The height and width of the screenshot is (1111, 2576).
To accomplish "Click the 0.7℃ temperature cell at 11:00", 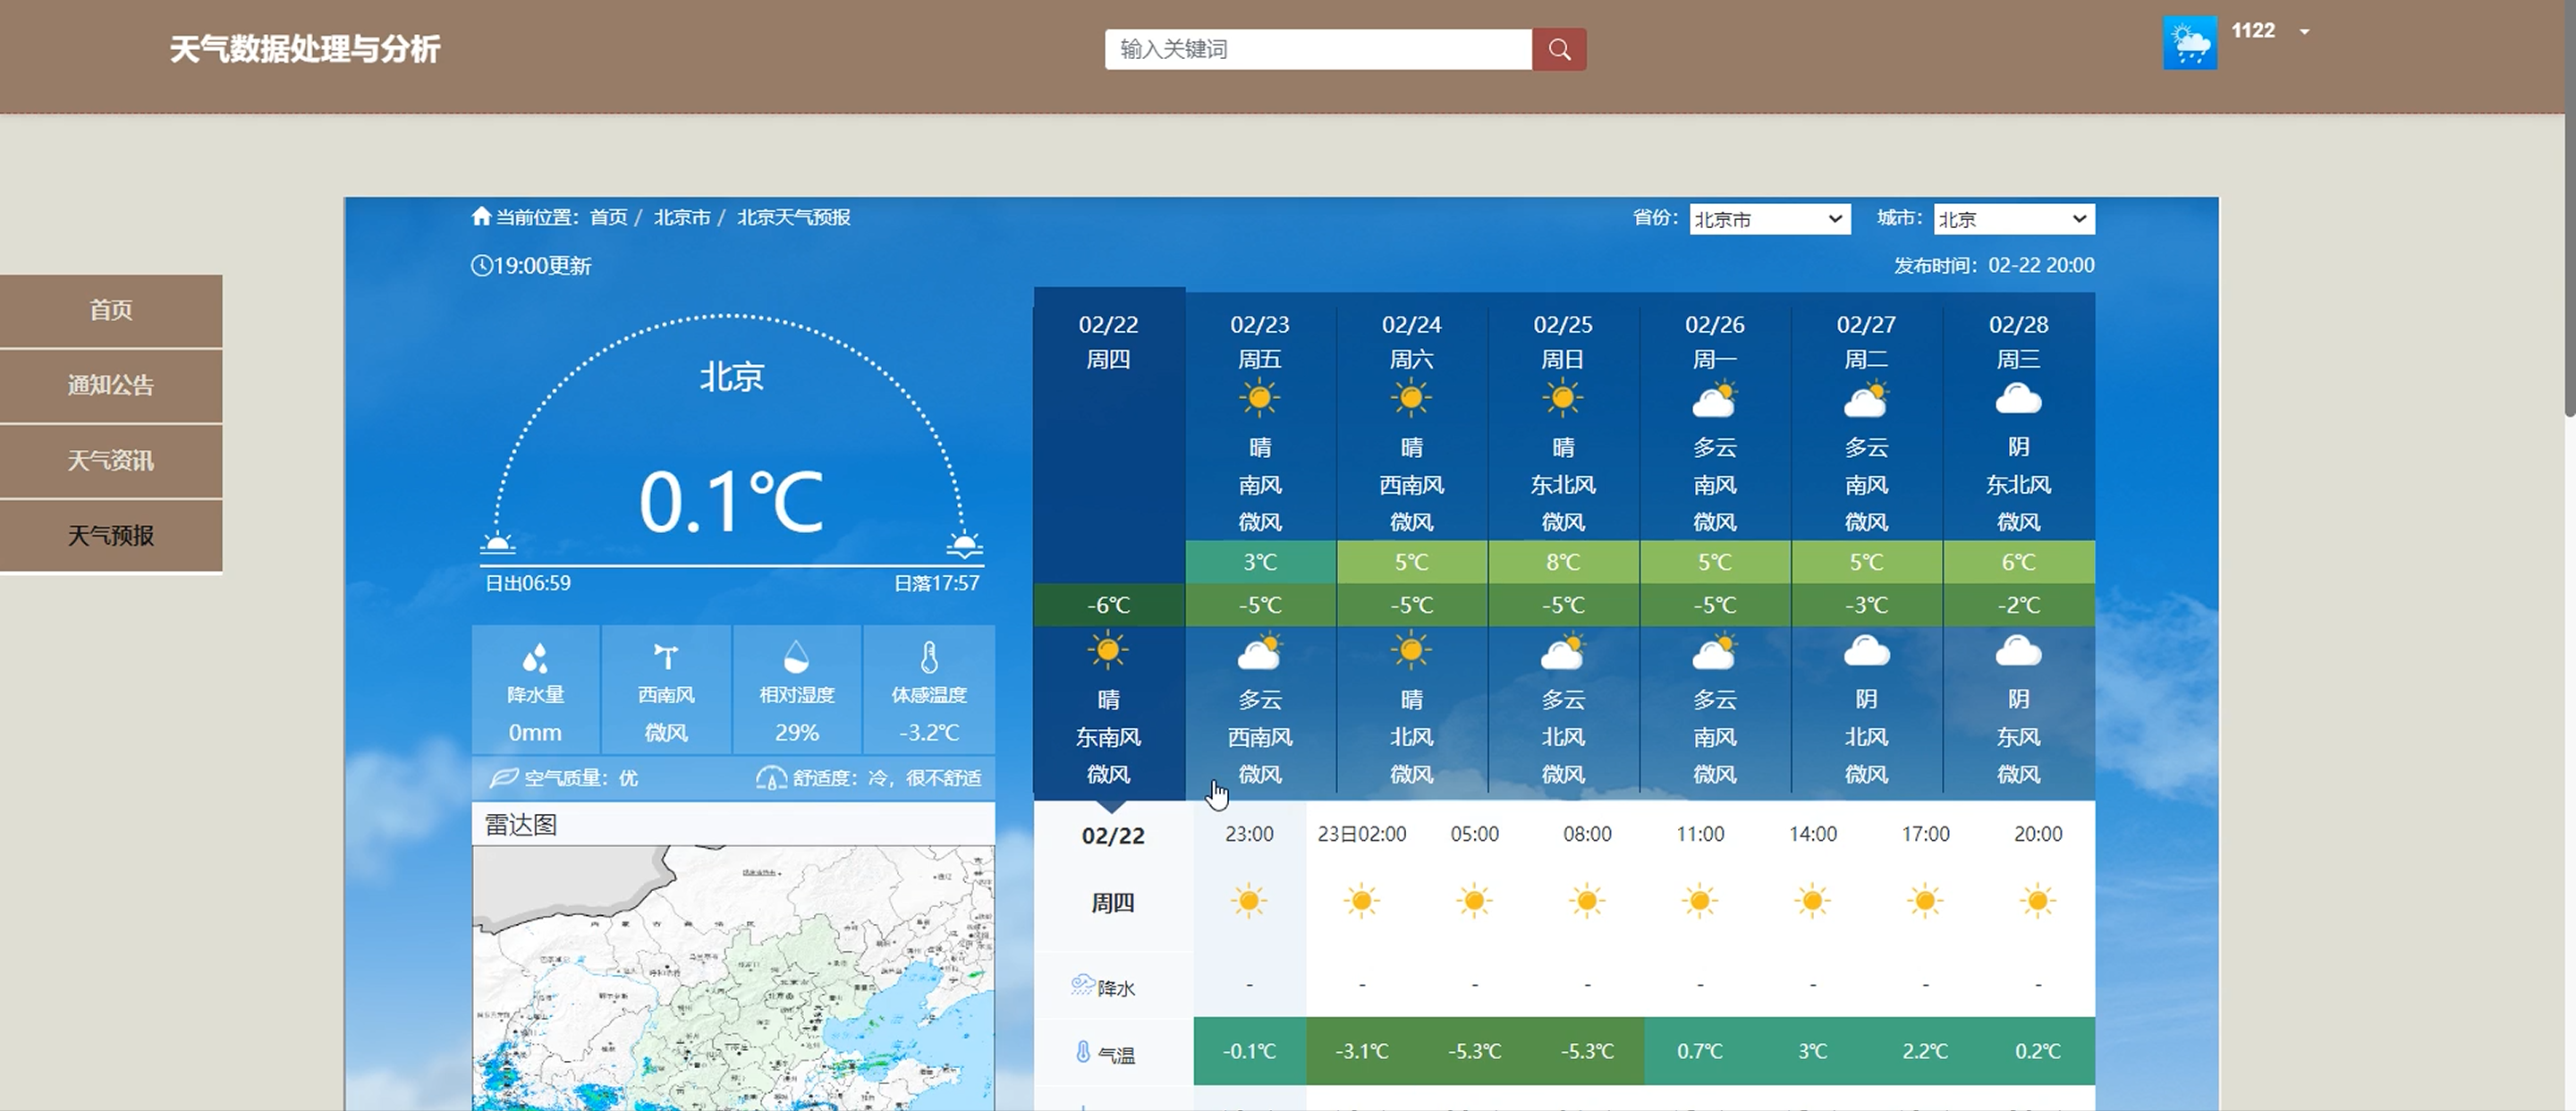I will coord(1700,1051).
